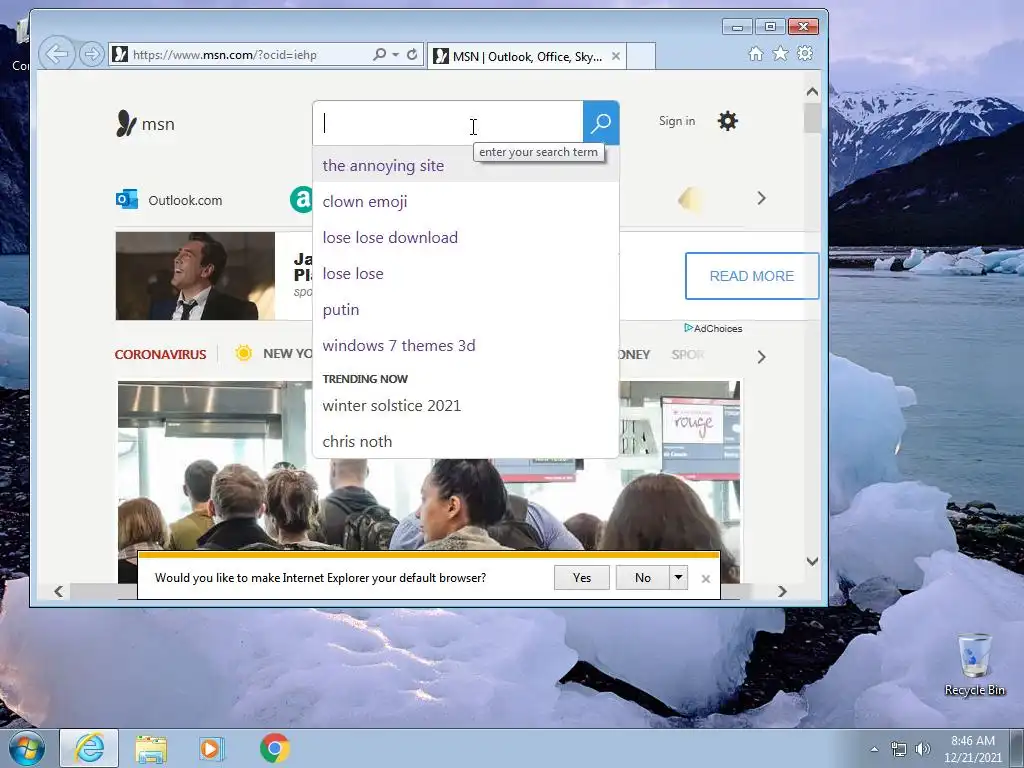Image resolution: width=1024 pixels, height=768 pixels.
Task: Open the CORONAVIRUS news category
Action: point(160,354)
